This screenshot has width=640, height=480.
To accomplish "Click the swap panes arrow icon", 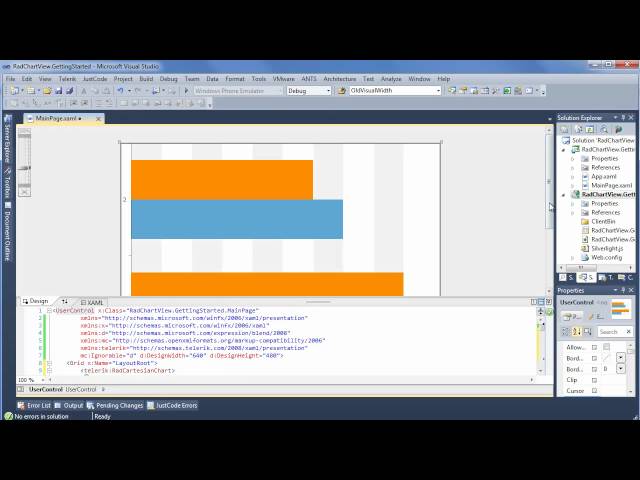I will tap(64, 302).
